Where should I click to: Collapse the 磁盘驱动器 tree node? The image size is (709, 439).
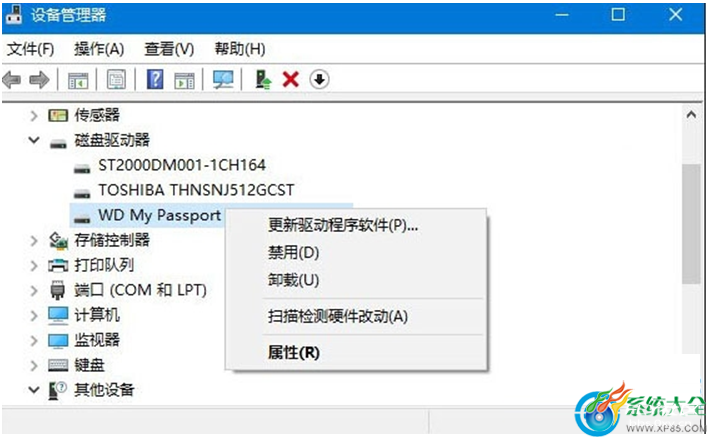(34, 140)
